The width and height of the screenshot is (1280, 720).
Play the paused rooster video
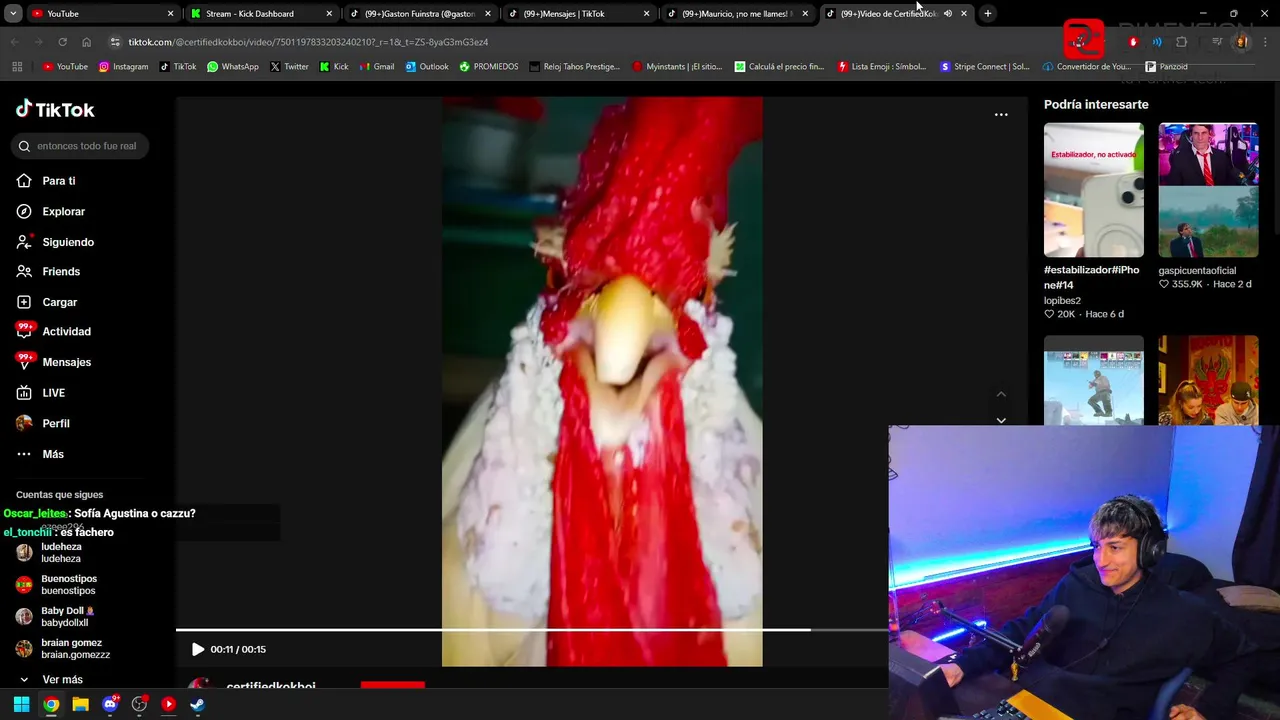coord(197,649)
